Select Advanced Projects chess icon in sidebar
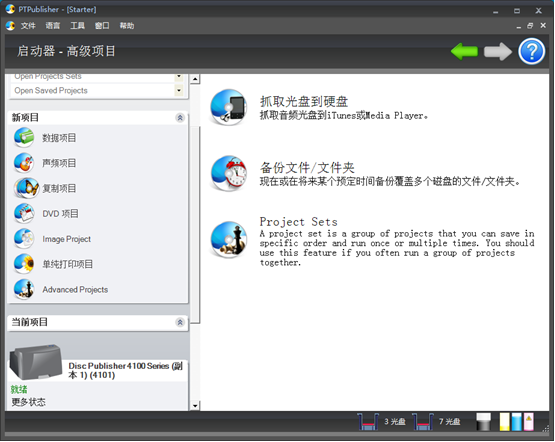The width and height of the screenshot is (555, 442). point(24,289)
